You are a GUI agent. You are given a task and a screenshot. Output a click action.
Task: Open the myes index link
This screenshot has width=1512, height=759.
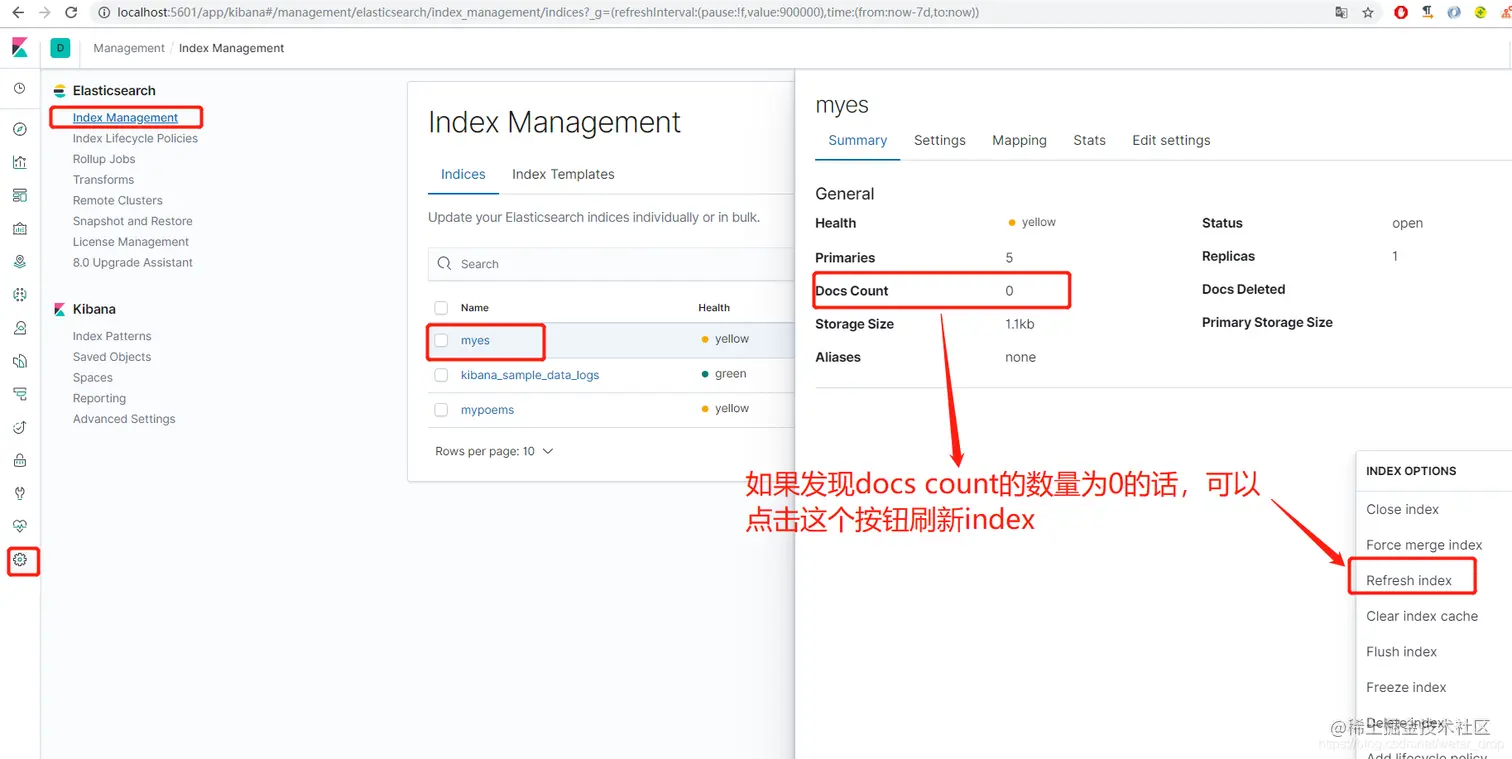click(475, 341)
